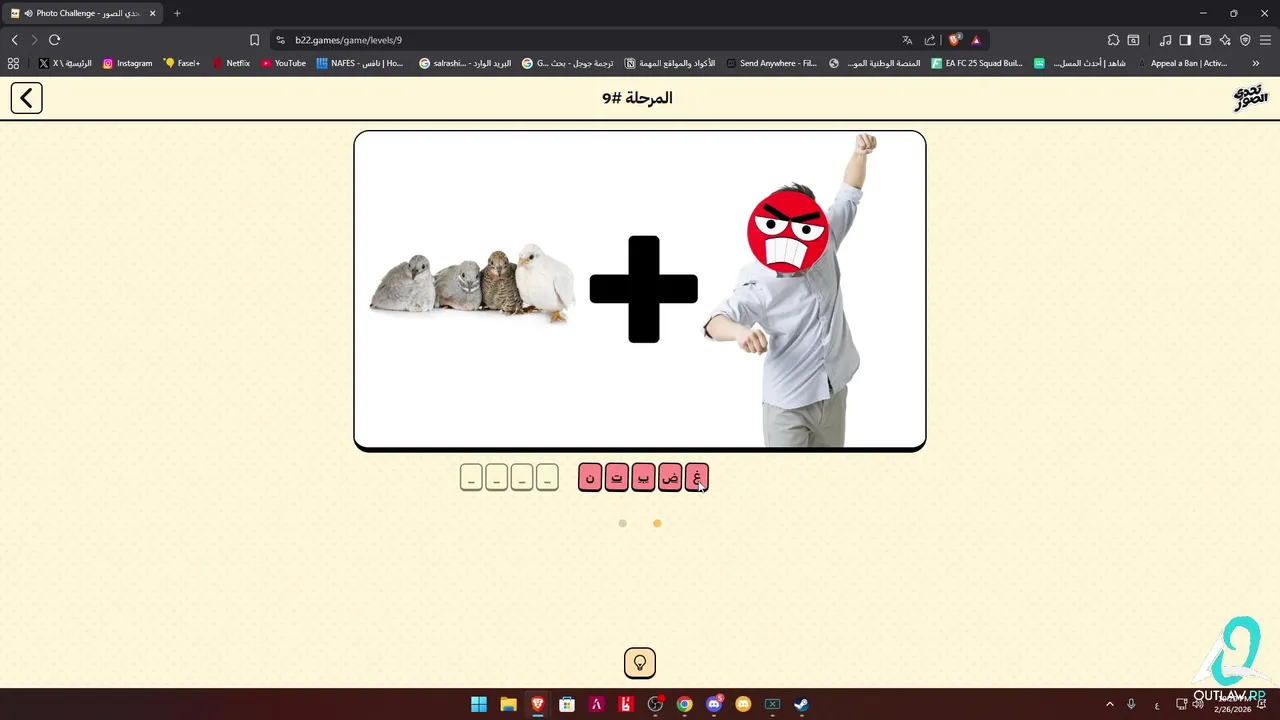The height and width of the screenshot is (720, 1280).
Task: Open the browser main menu
Action: click(1265, 40)
